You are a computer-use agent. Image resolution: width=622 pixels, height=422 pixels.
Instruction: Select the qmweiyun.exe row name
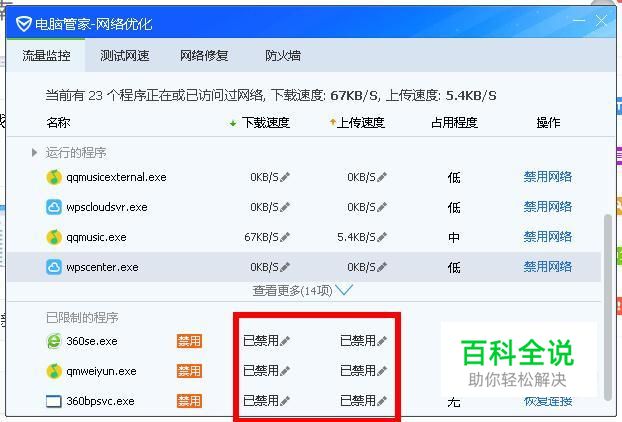click(101, 371)
